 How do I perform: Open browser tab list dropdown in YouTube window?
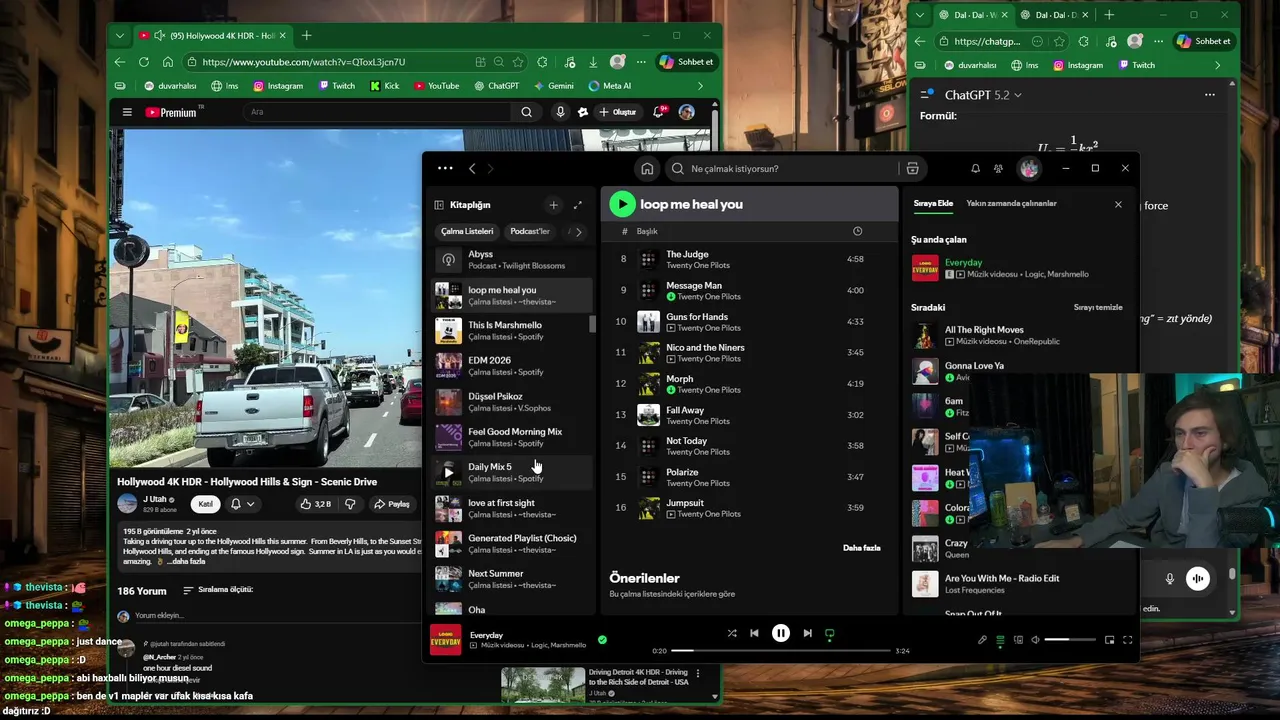[x=120, y=36]
